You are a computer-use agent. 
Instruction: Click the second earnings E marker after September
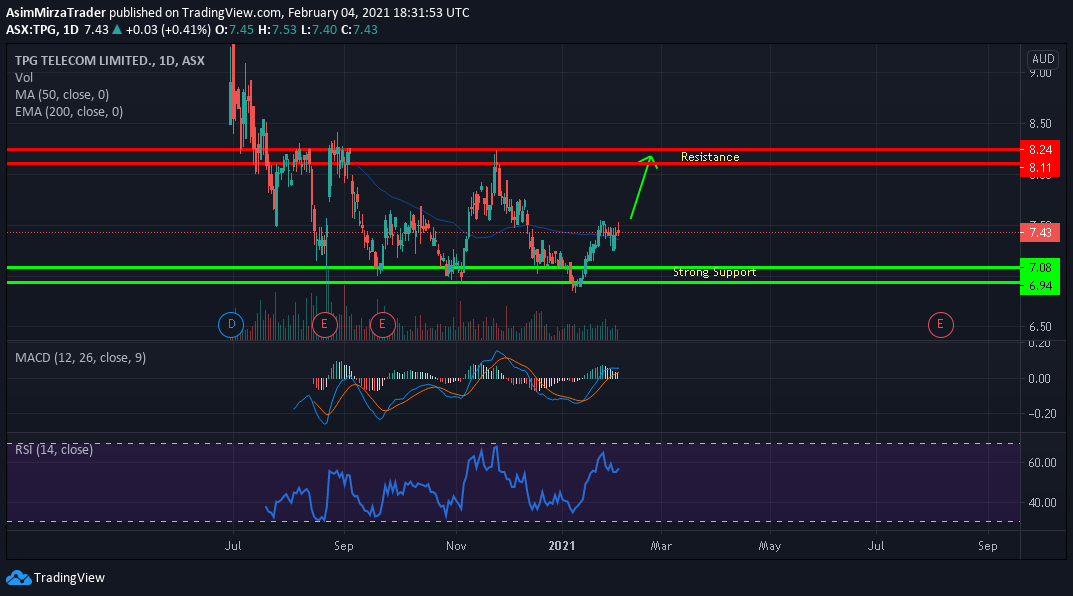click(x=382, y=324)
